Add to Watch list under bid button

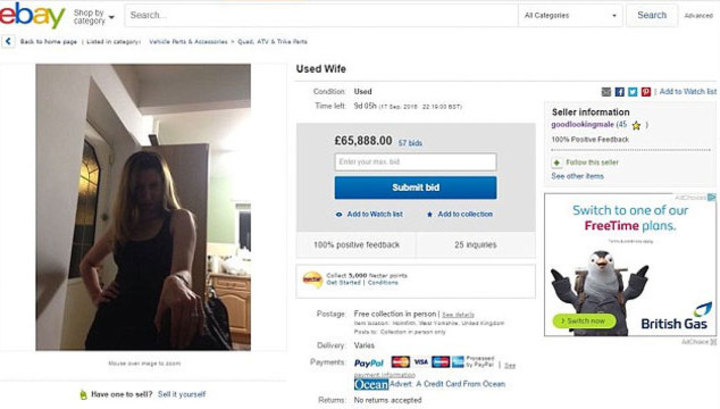tap(369, 214)
